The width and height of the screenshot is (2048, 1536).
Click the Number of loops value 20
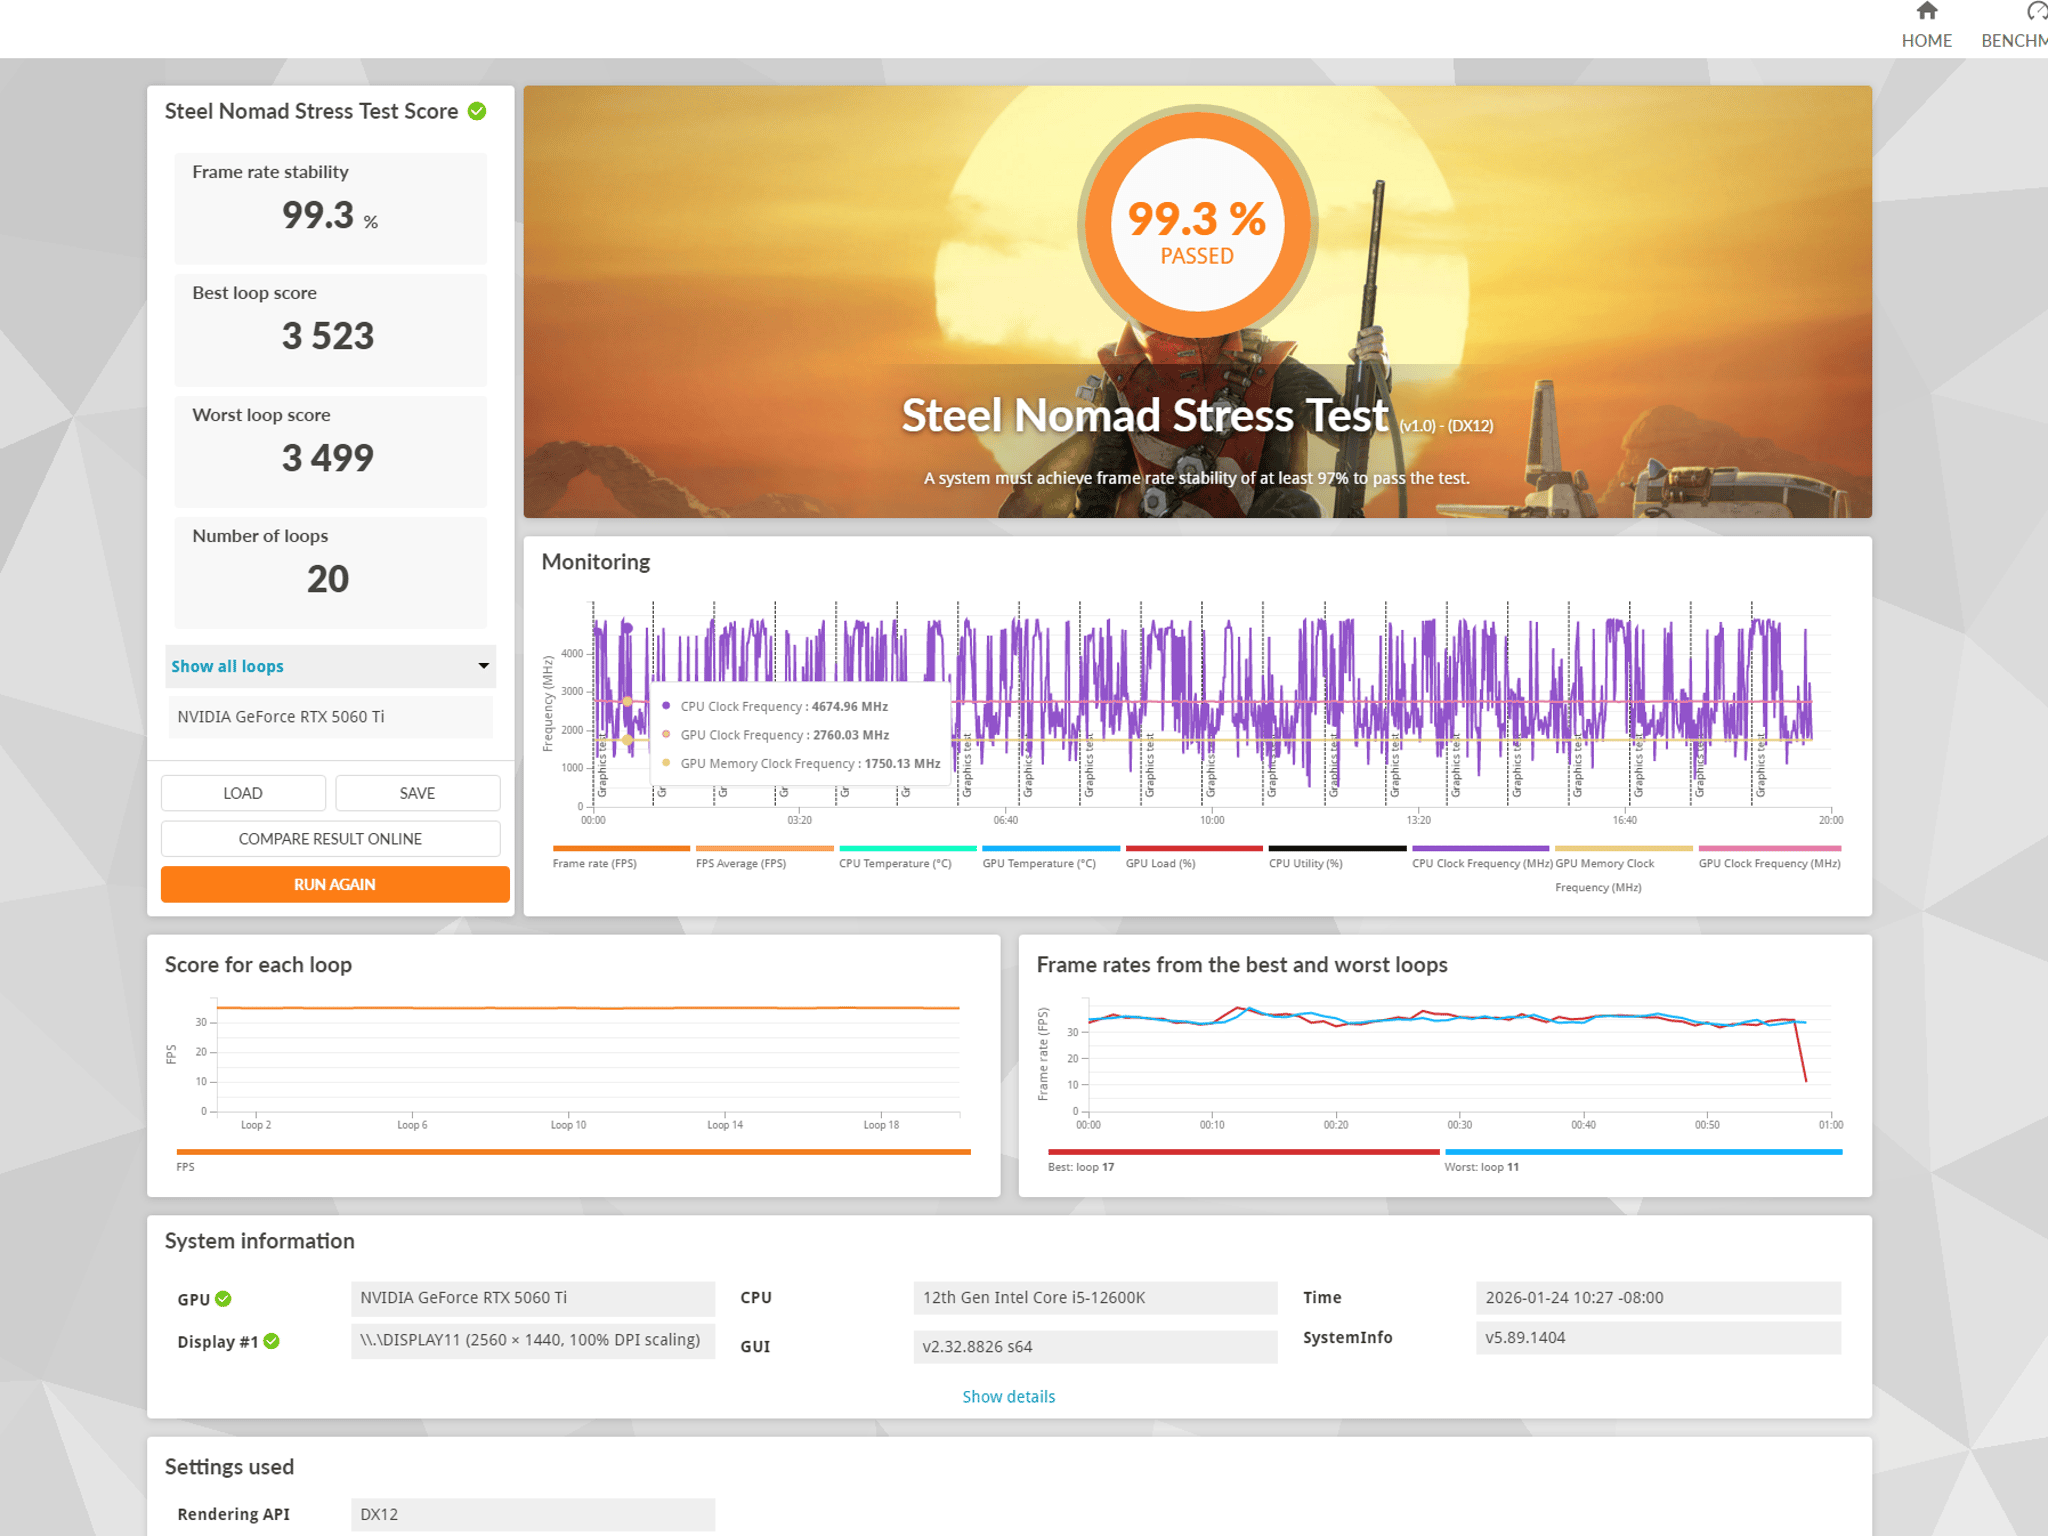click(327, 579)
